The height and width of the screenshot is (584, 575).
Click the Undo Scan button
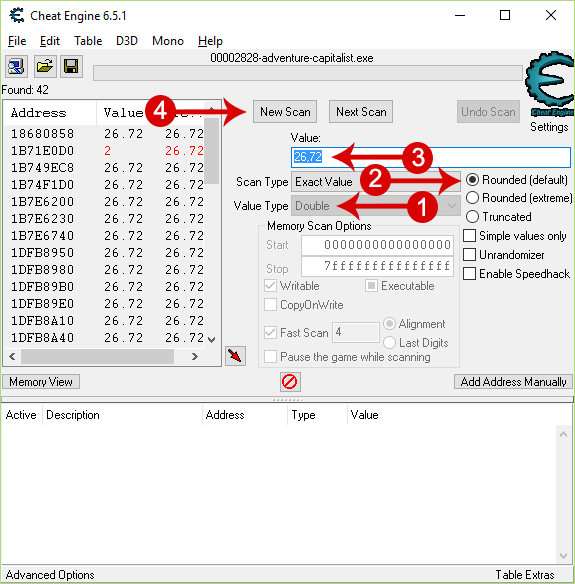[x=488, y=111]
